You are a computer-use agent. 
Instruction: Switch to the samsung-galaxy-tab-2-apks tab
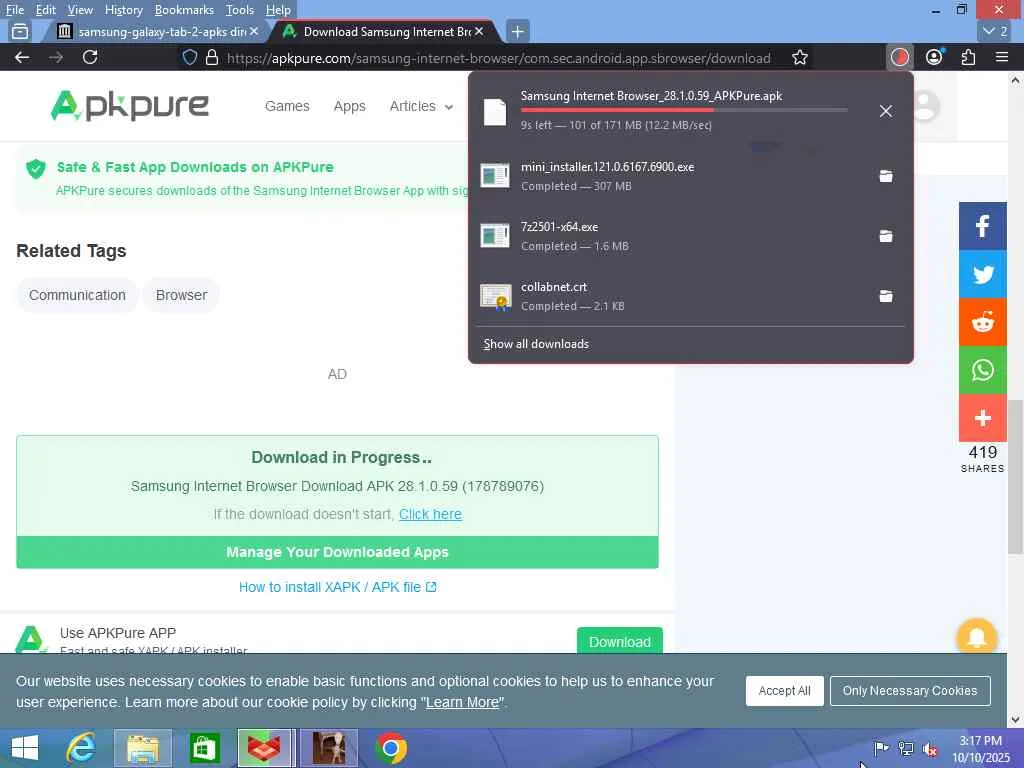(155, 31)
